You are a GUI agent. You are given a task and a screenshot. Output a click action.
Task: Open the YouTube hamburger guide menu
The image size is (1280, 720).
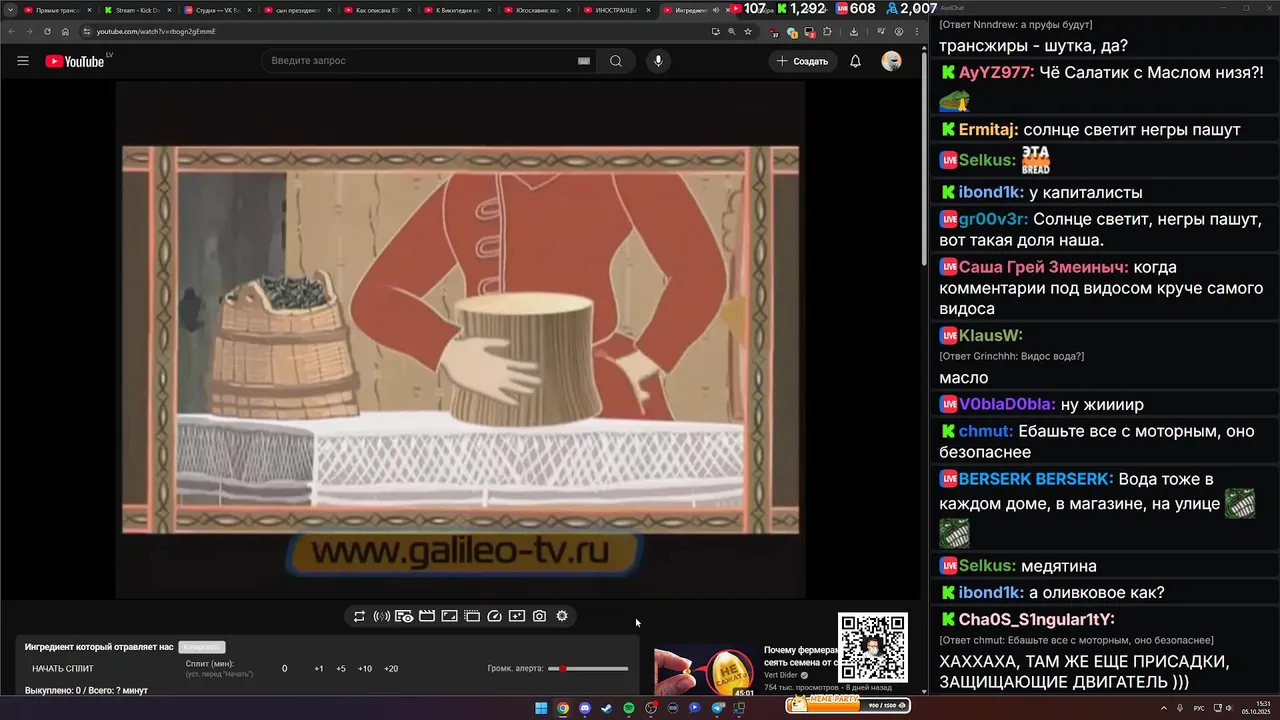[x=23, y=61]
